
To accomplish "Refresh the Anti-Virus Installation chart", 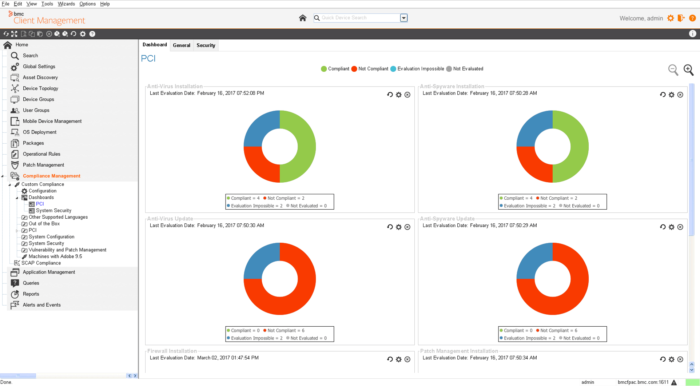I will 390,95.
